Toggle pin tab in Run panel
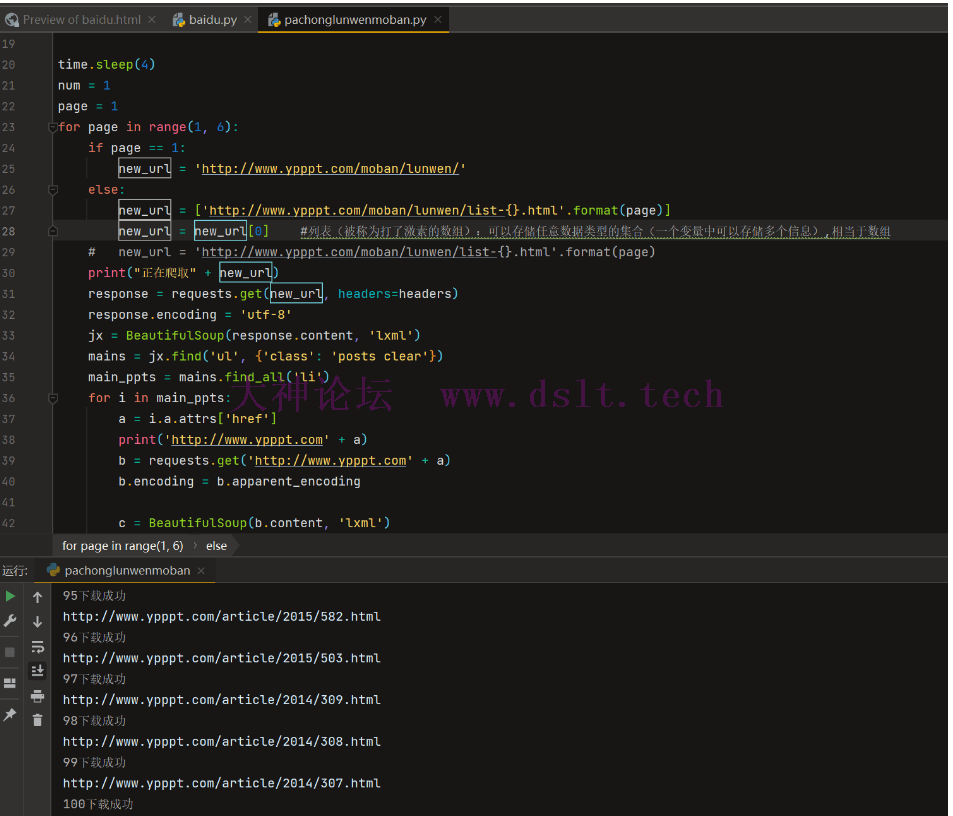The image size is (953, 816). [x=10, y=714]
